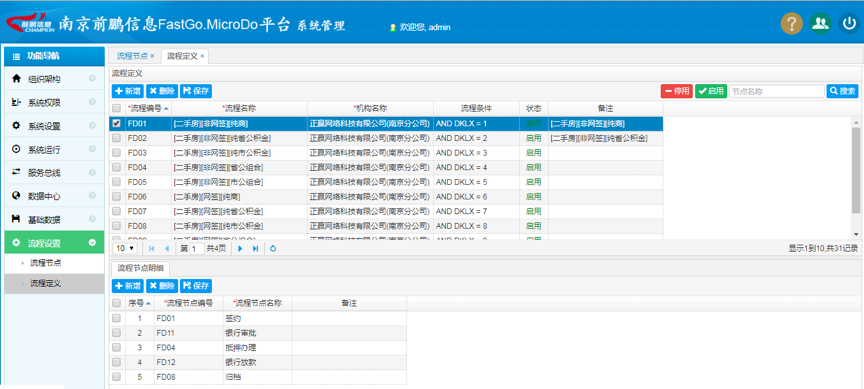Toggle select-all checkbox in 流程定义 grid

coord(116,108)
